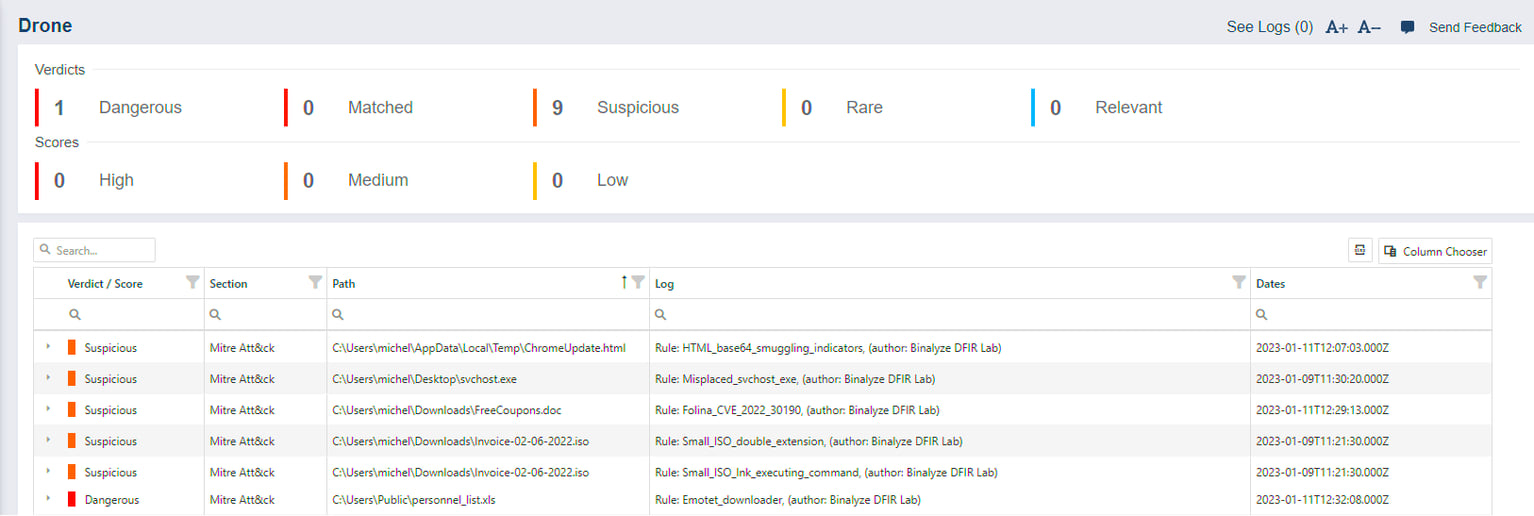Image resolution: width=1534 pixels, height=516 pixels.
Task: Open the Column Chooser
Action: tap(1434, 251)
